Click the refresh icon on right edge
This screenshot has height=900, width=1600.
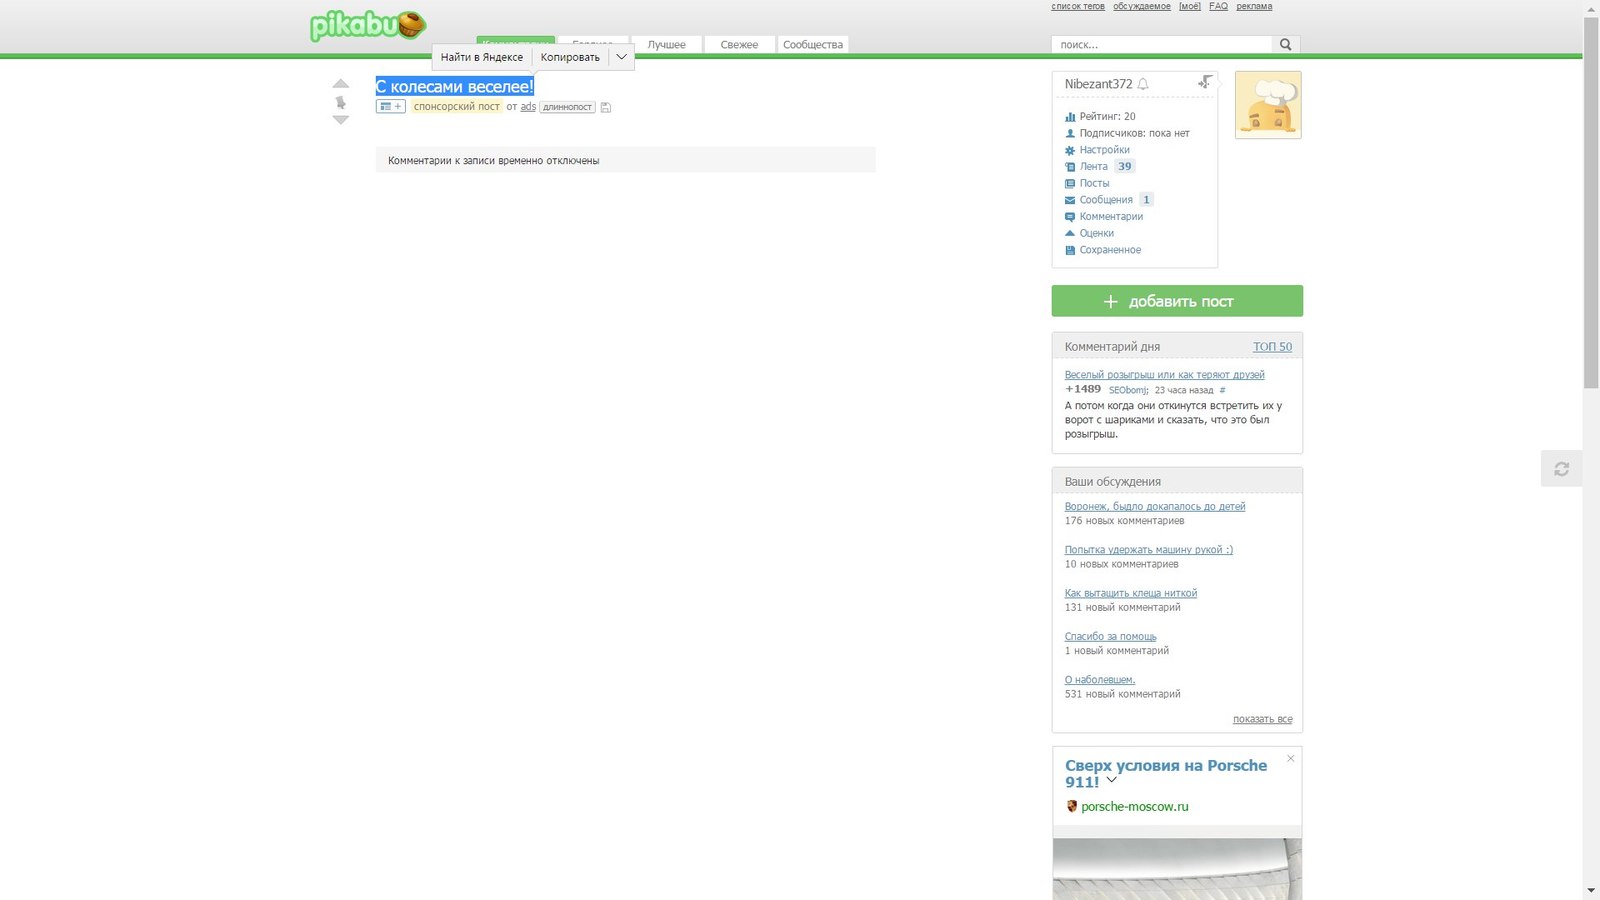pos(1561,469)
